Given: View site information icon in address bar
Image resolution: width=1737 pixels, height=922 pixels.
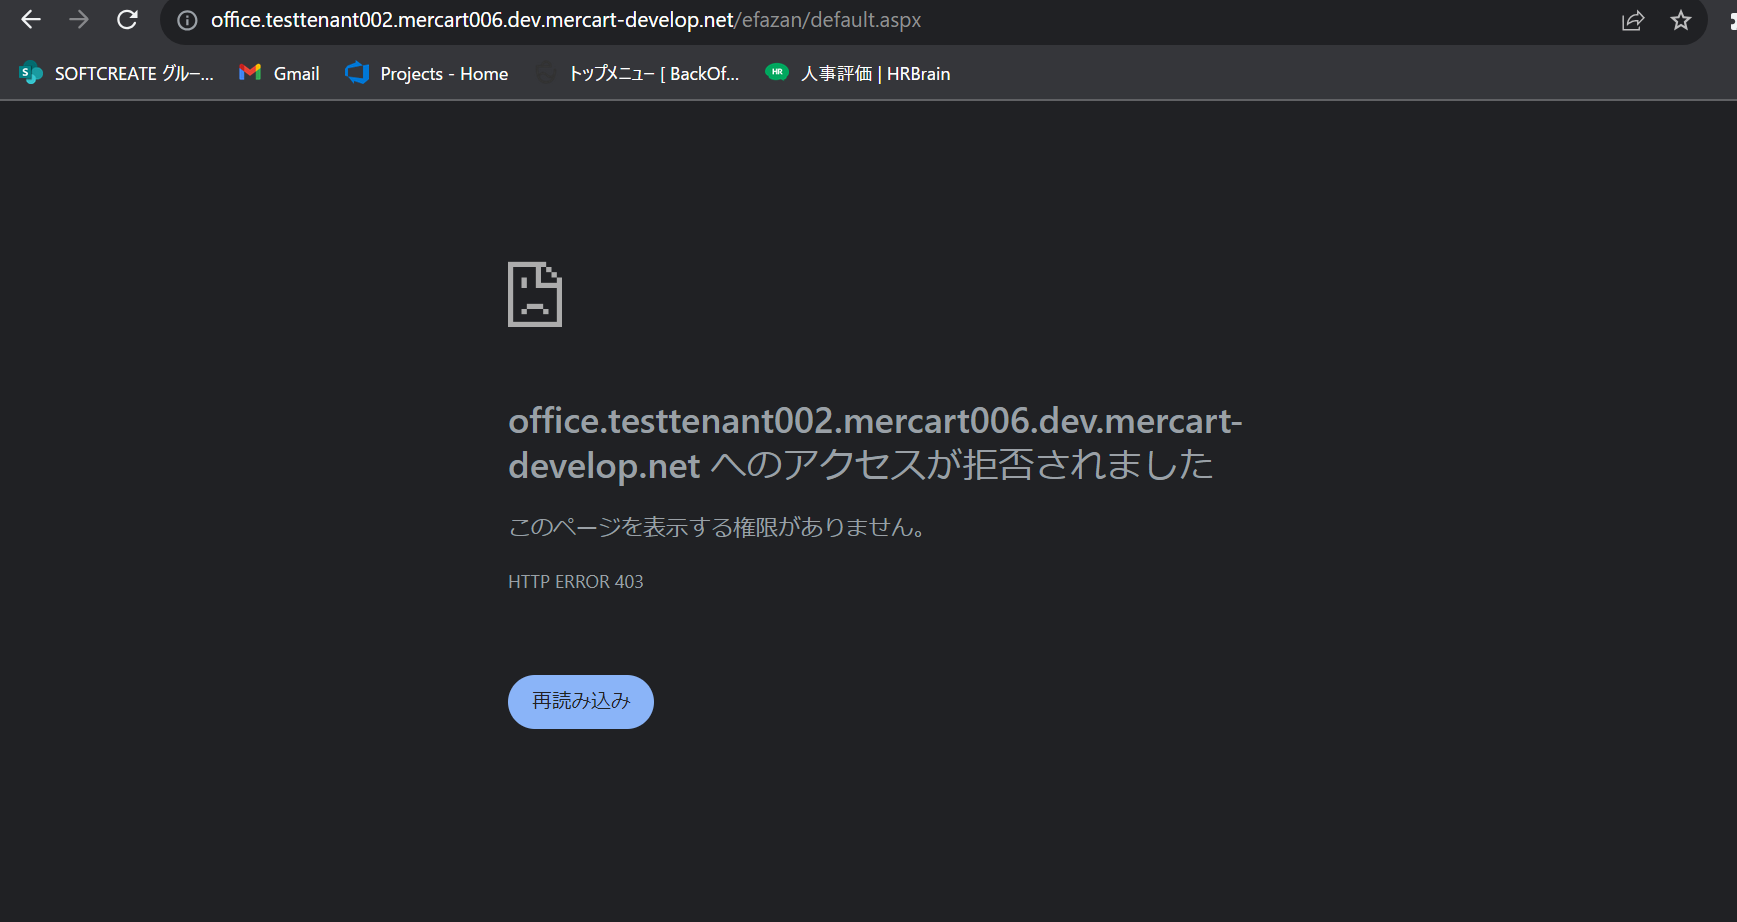Looking at the screenshot, I should pyautogui.click(x=187, y=21).
